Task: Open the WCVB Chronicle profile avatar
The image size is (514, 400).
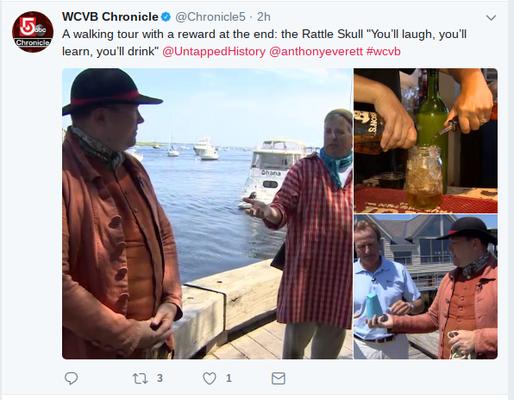Action: click(33, 32)
